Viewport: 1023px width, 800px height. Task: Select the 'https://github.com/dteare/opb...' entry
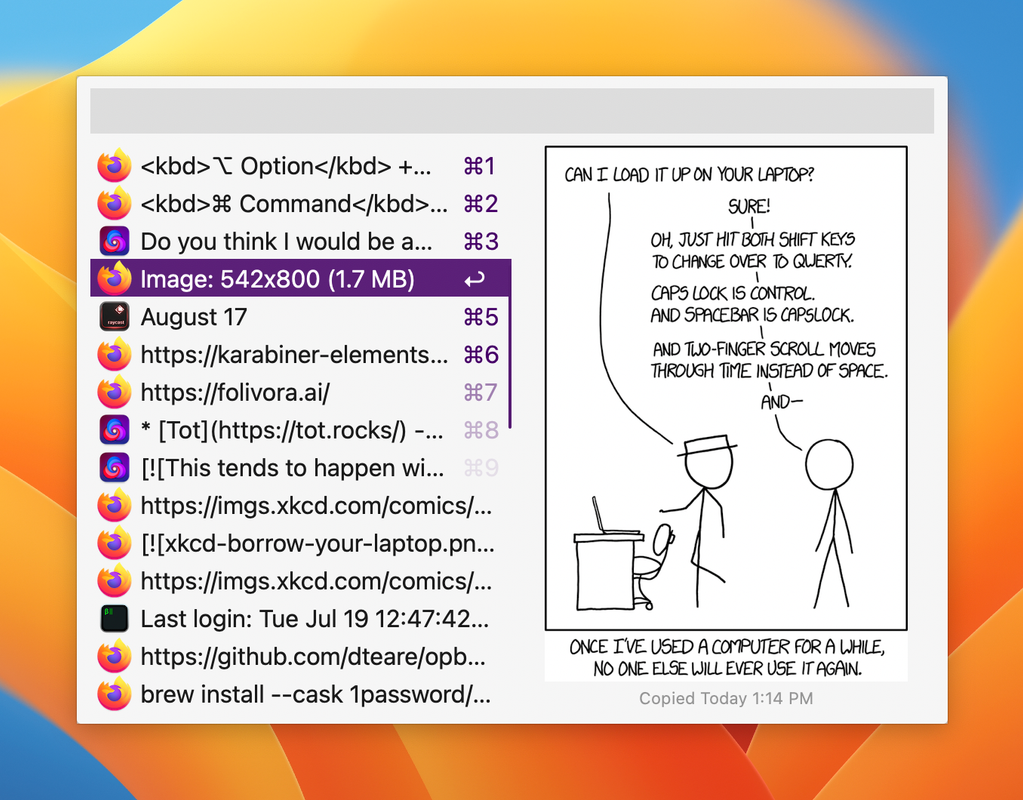(301, 656)
